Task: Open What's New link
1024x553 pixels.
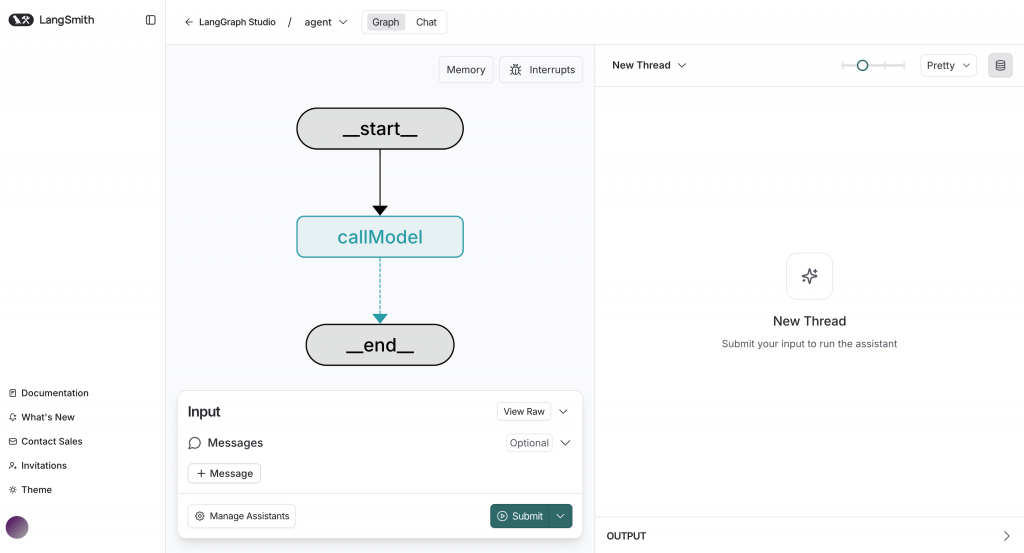Action: [x=41, y=417]
